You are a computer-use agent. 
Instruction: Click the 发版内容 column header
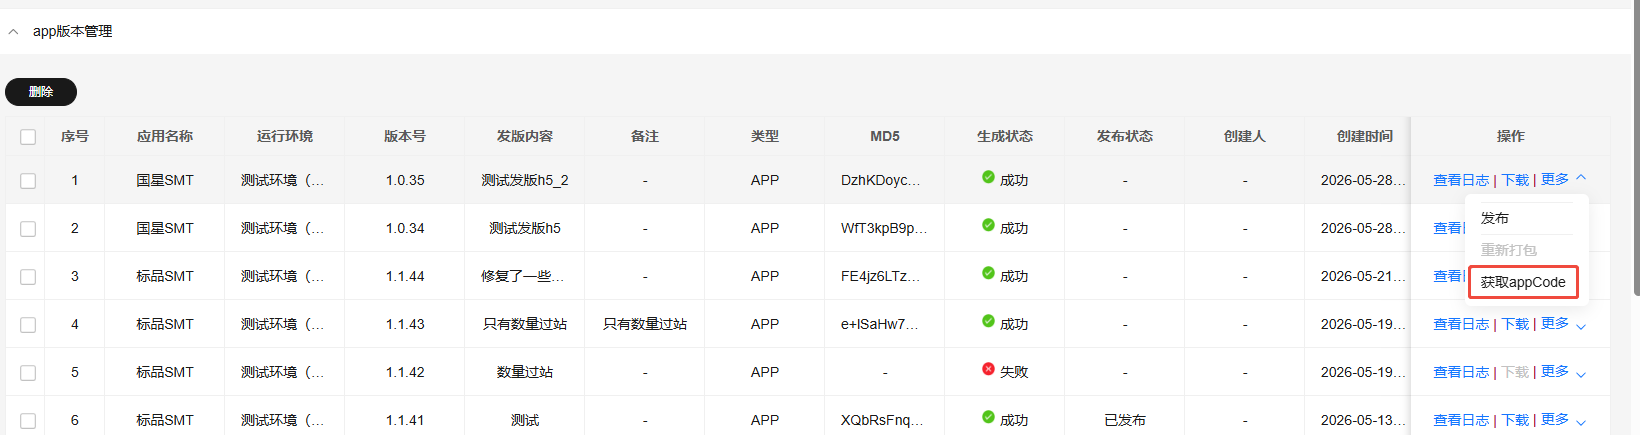click(525, 136)
